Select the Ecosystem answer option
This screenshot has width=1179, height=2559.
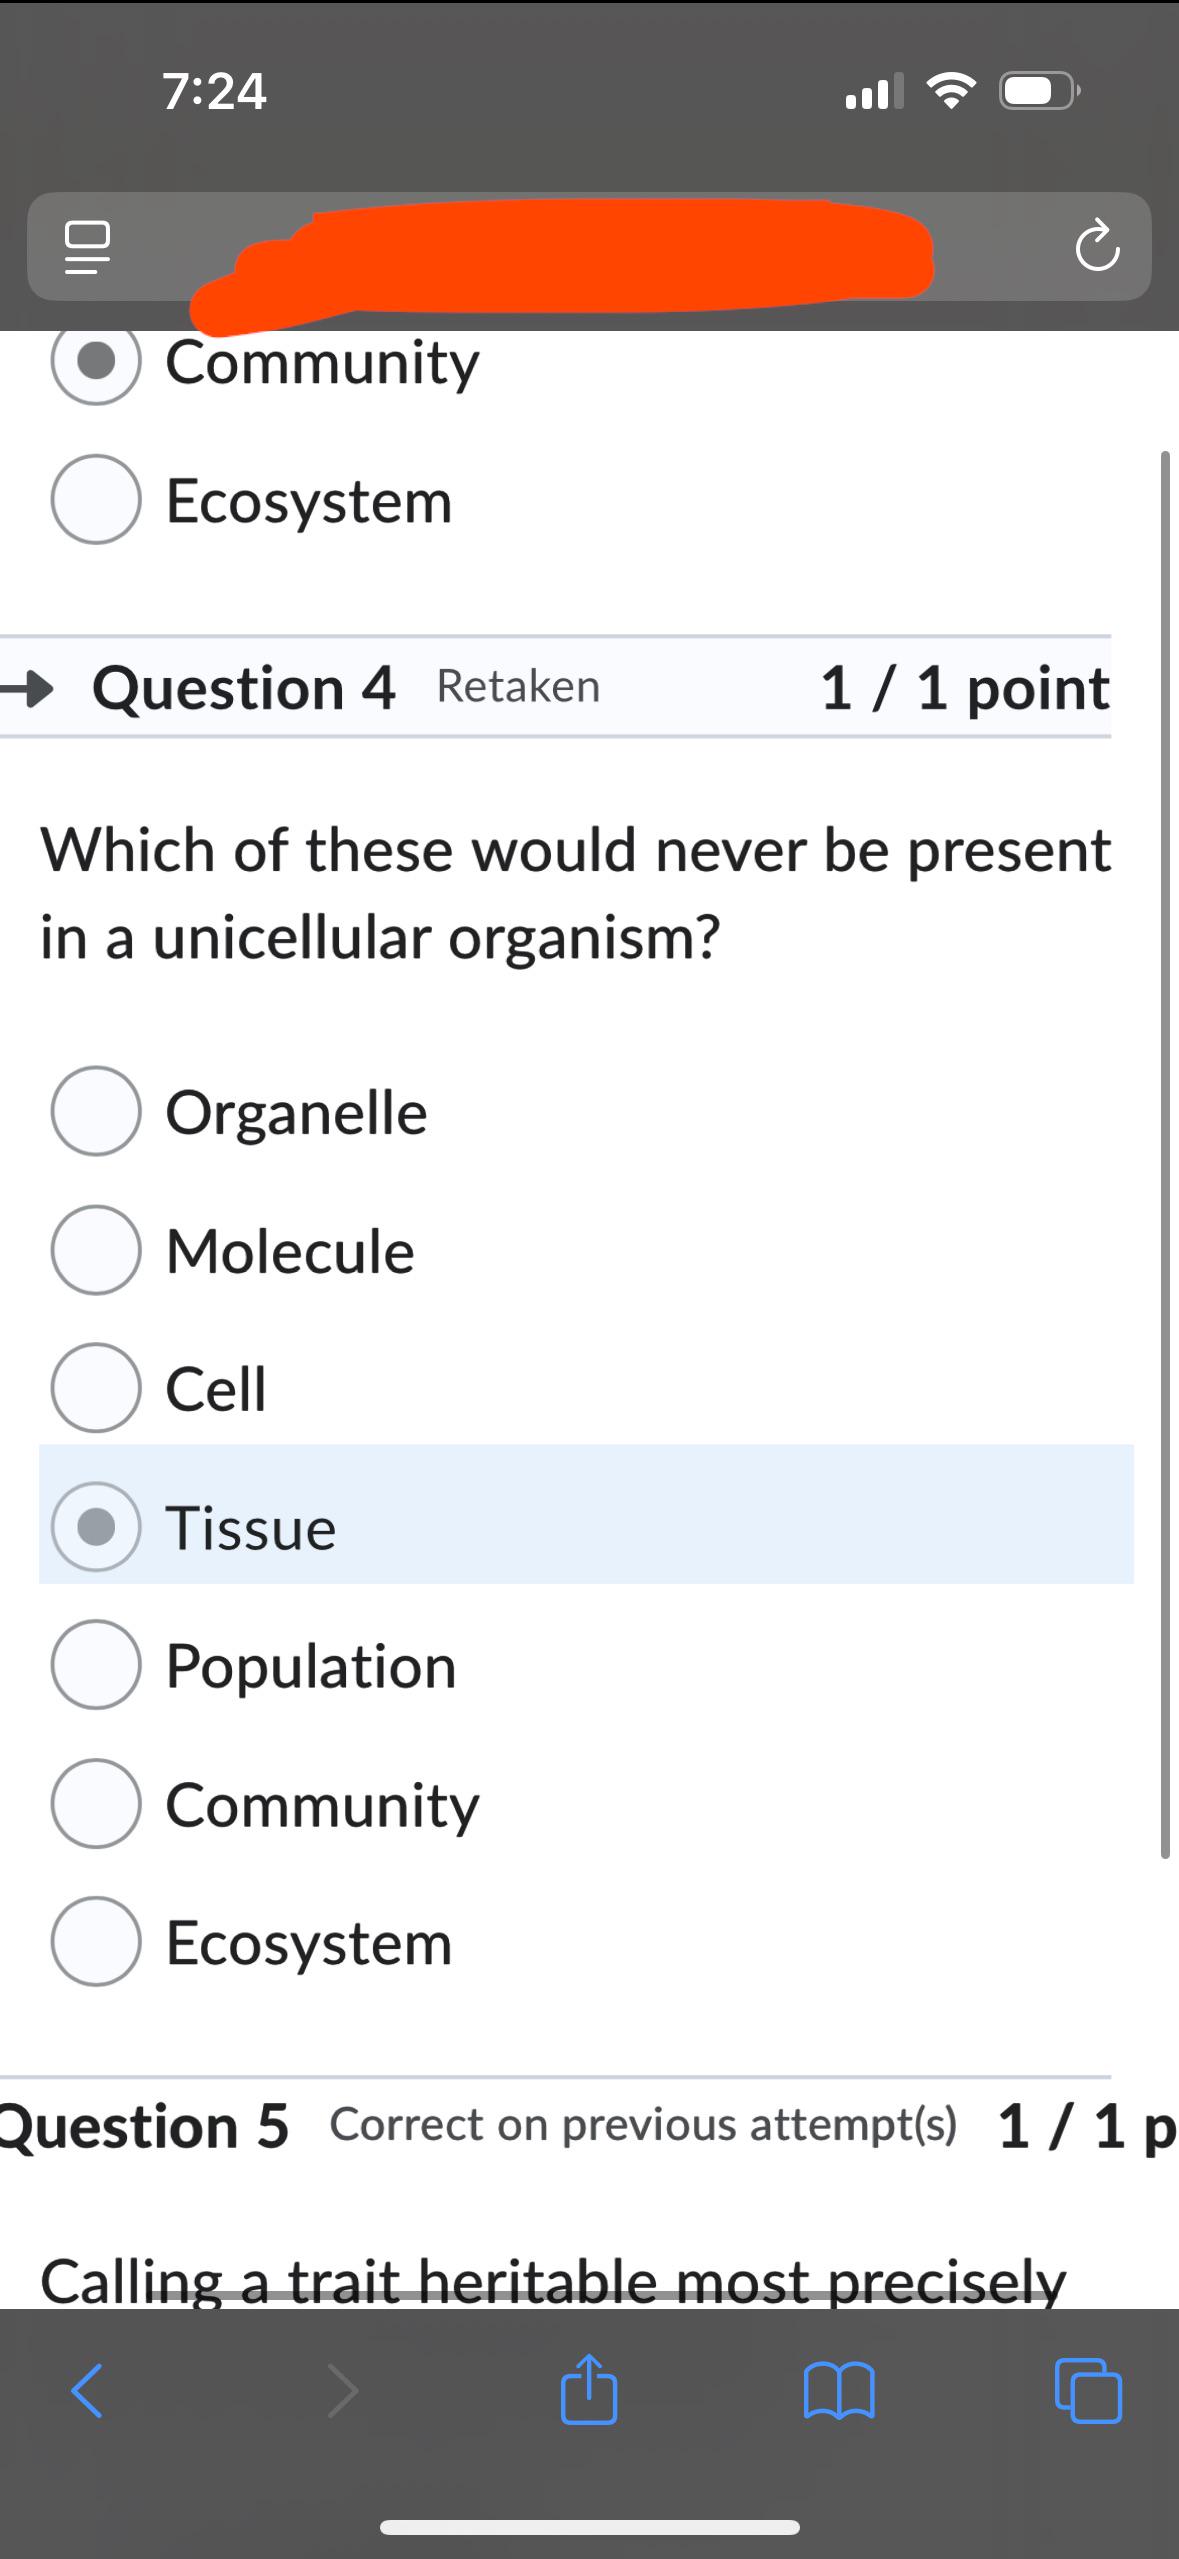(x=95, y=1942)
